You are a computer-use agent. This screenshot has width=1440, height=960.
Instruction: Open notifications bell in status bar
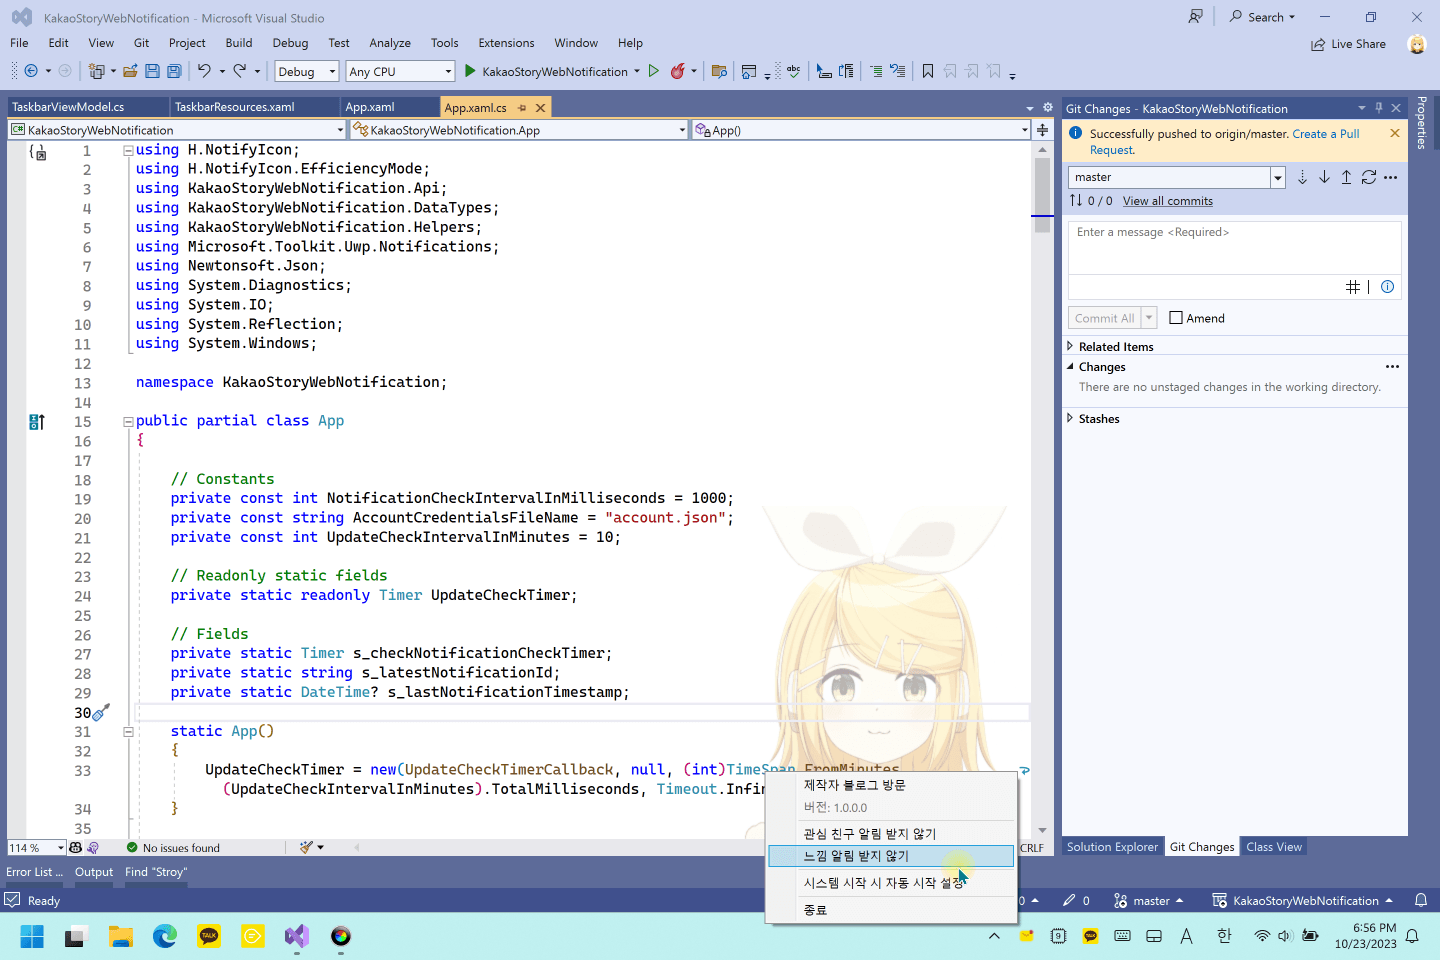[1420, 900]
